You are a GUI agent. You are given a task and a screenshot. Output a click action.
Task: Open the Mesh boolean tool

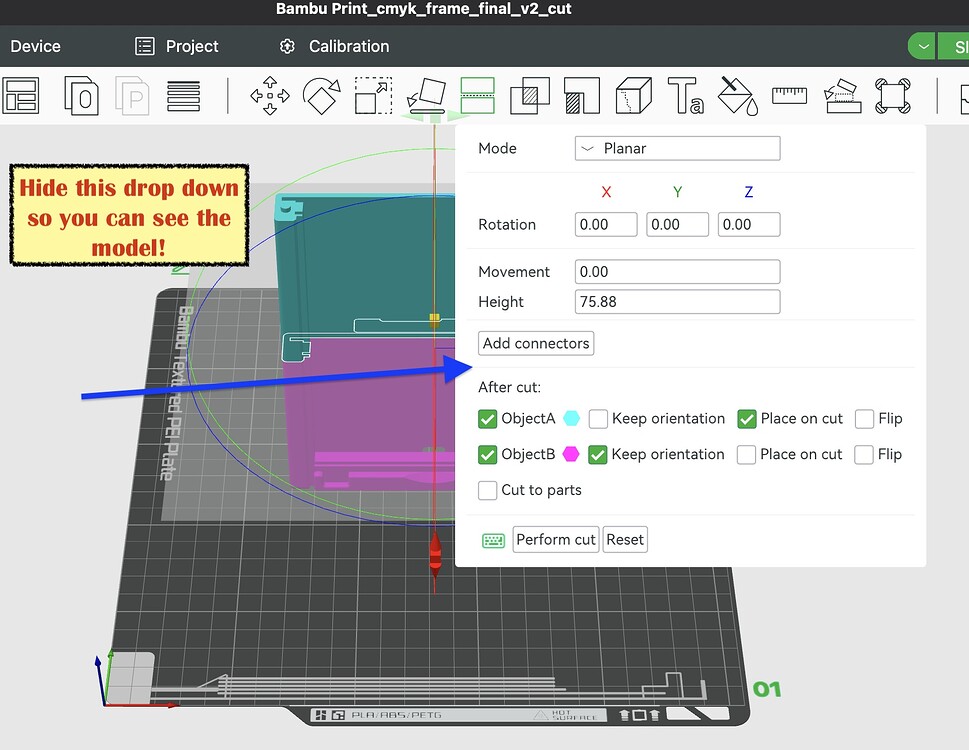530,96
